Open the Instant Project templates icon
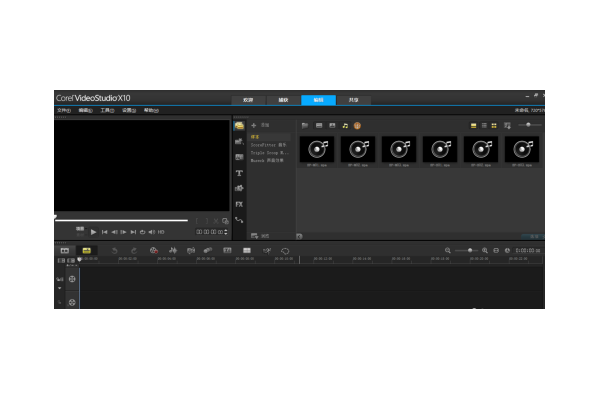This screenshot has width=600, height=400. (239, 142)
